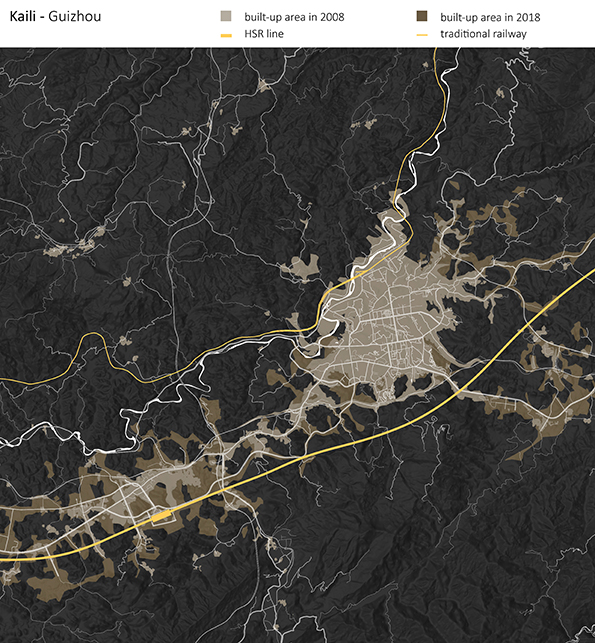Screen dimensions: 595x643
Task: Click the built-up area in 2008 swatch
Action: pos(226,16)
